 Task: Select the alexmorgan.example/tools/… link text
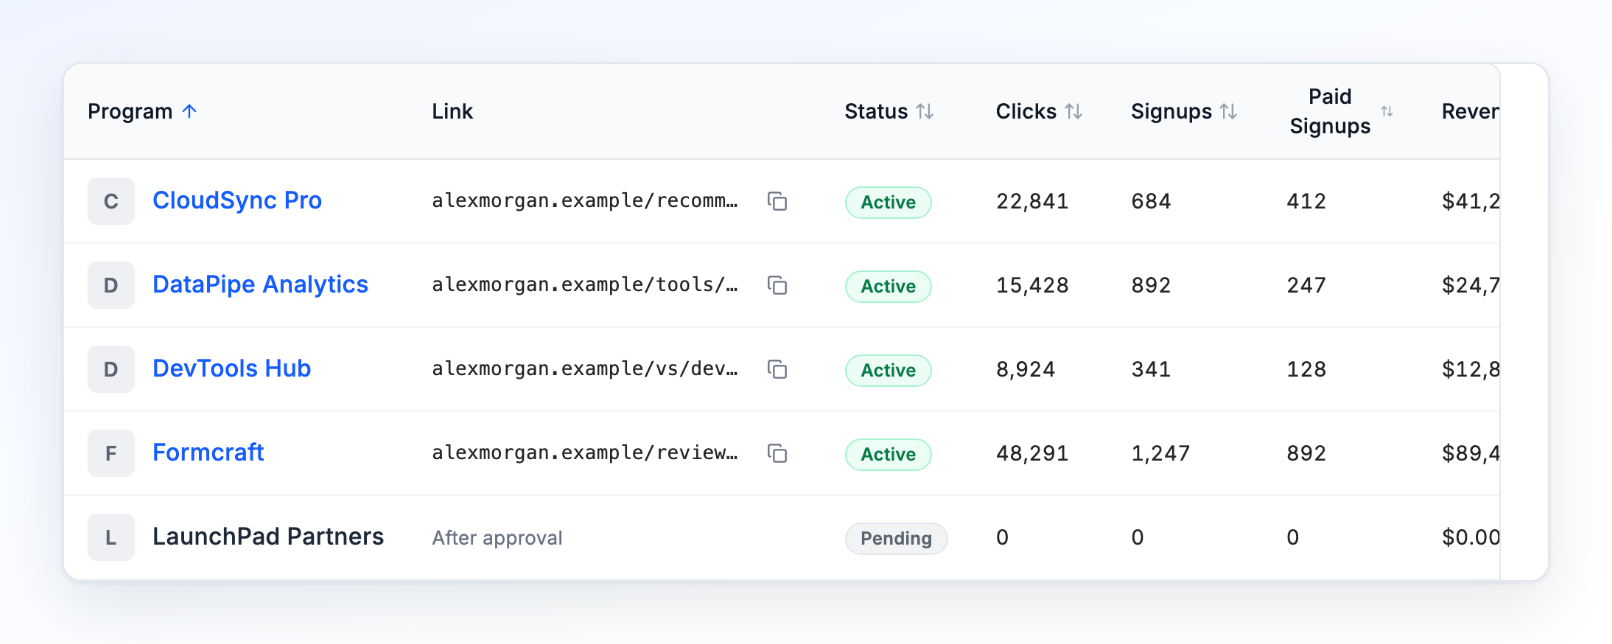coord(585,285)
